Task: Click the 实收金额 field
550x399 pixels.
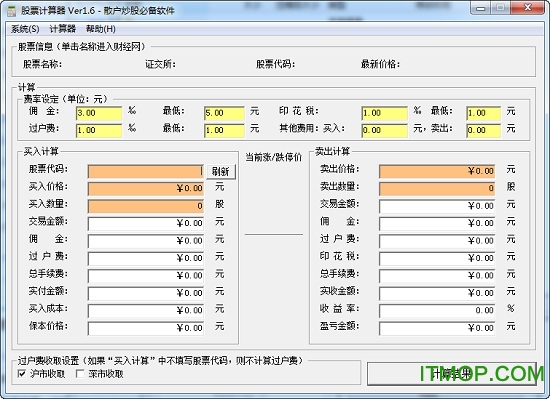Action: click(437, 293)
